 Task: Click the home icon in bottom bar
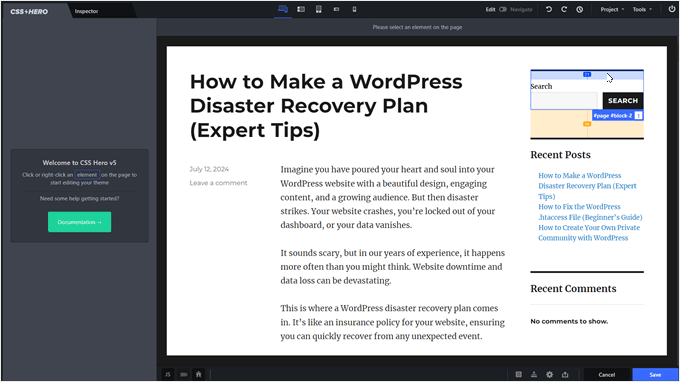point(199,374)
